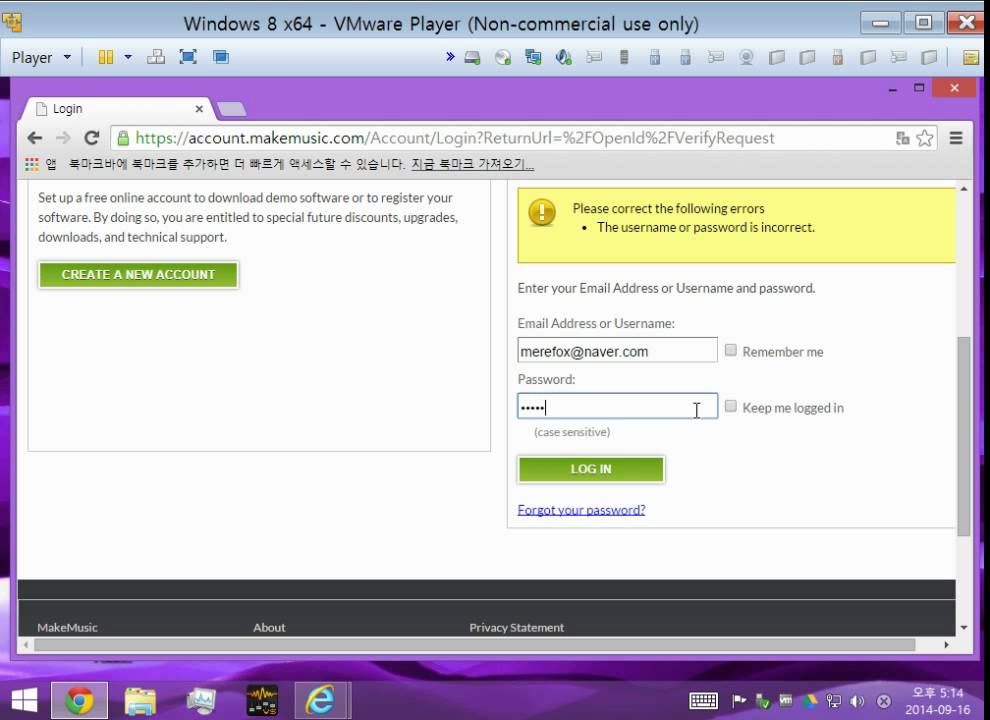Click the About footer link
The height and width of the screenshot is (720, 990).
coord(269,627)
